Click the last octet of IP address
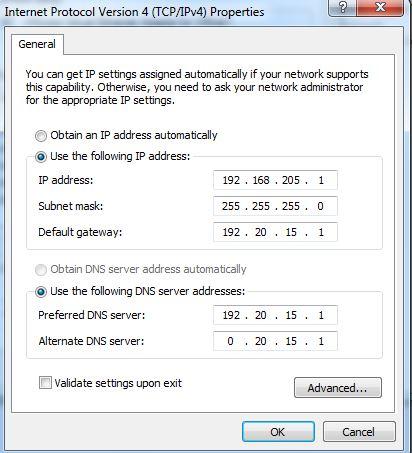This screenshot has width=412, height=453. click(321, 180)
